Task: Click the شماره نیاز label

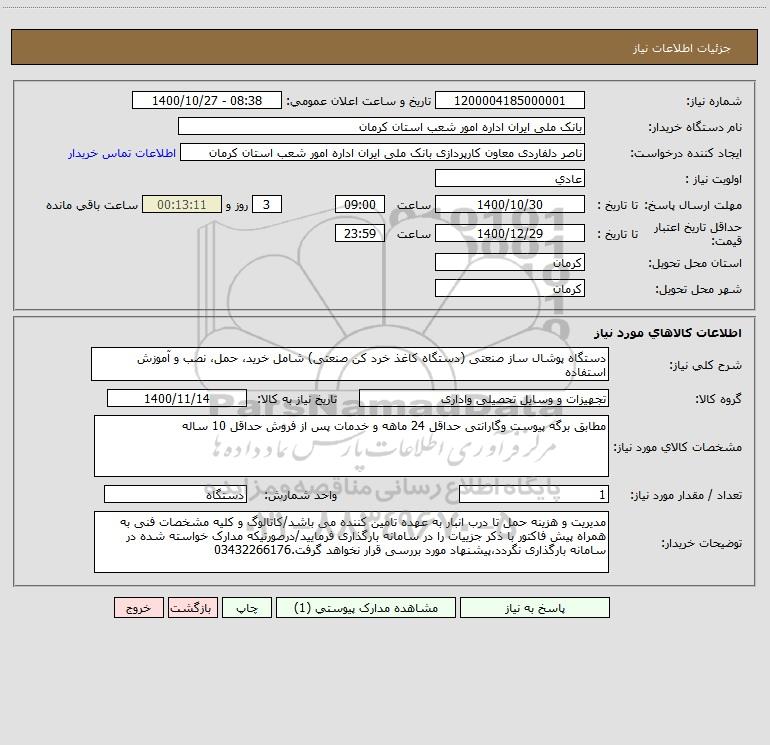Action: [714, 101]
